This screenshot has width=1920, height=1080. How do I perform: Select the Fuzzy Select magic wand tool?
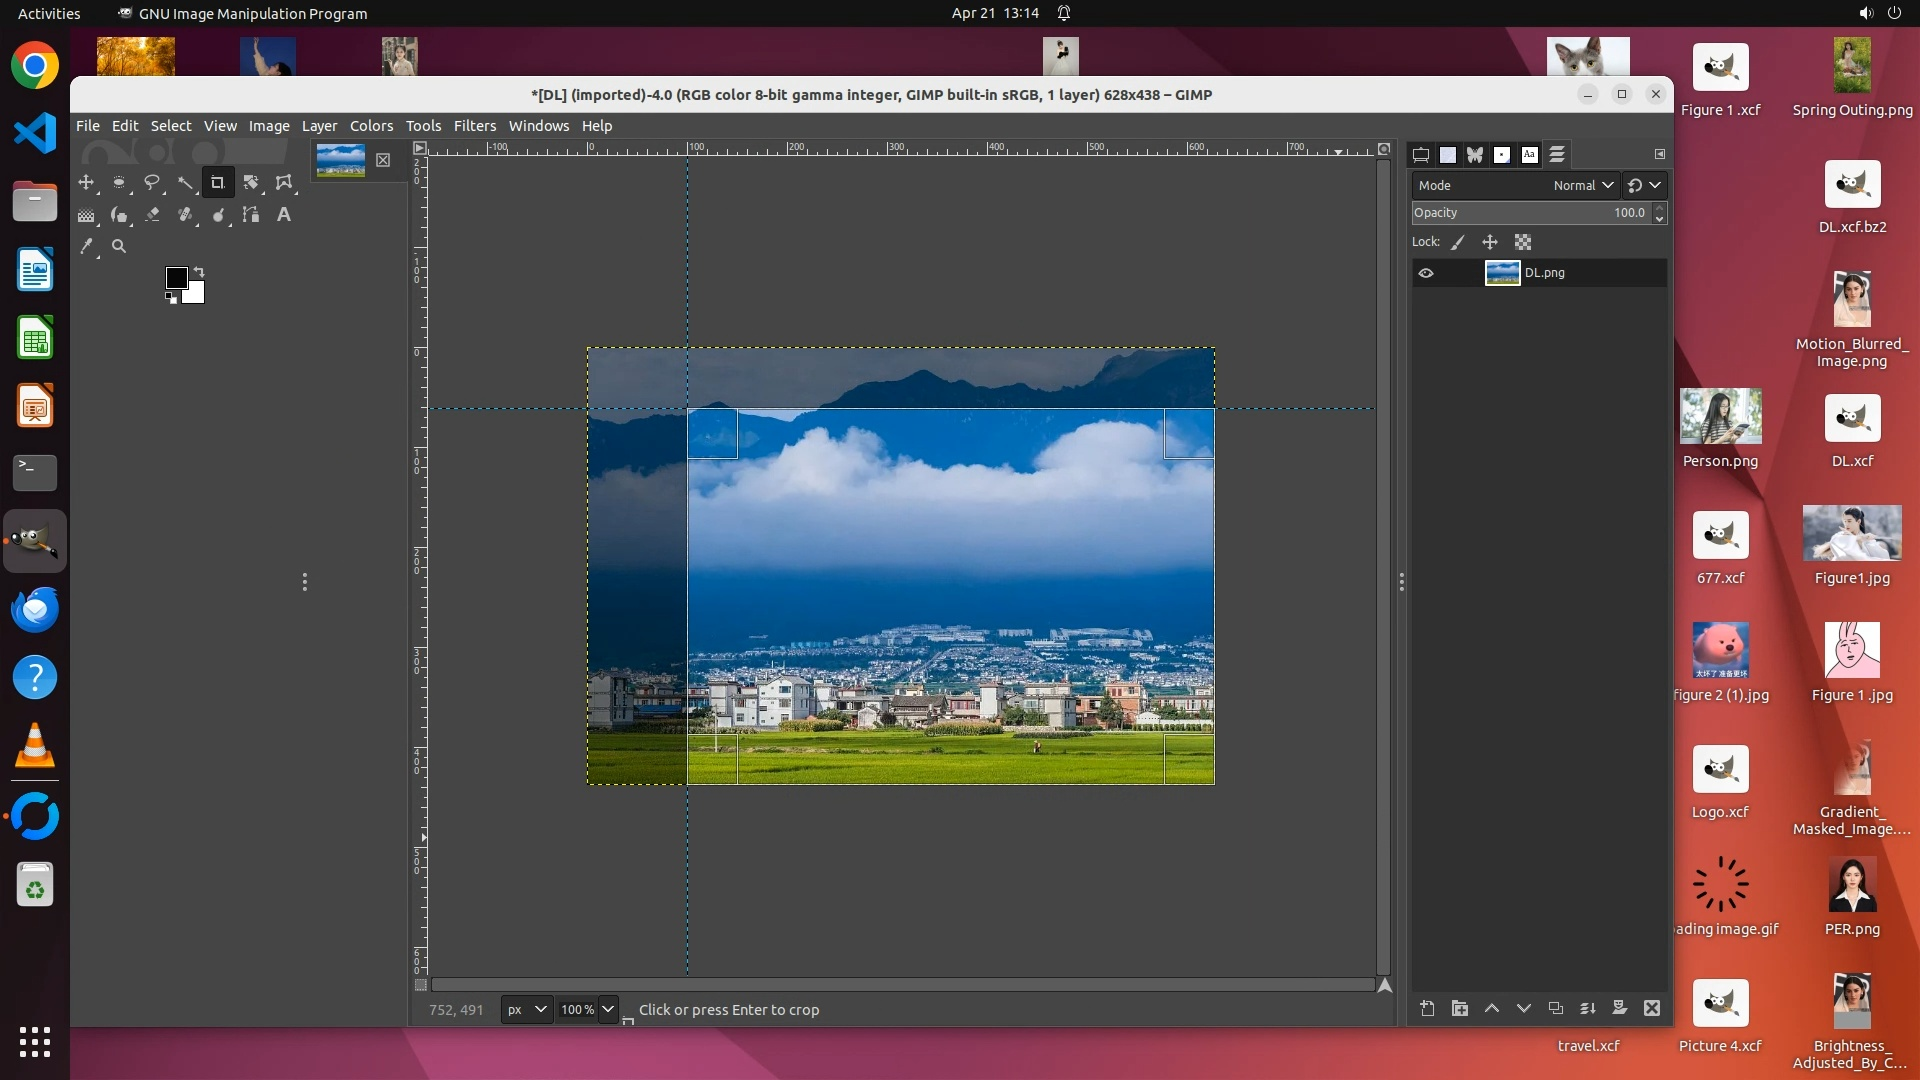(185, 183)
